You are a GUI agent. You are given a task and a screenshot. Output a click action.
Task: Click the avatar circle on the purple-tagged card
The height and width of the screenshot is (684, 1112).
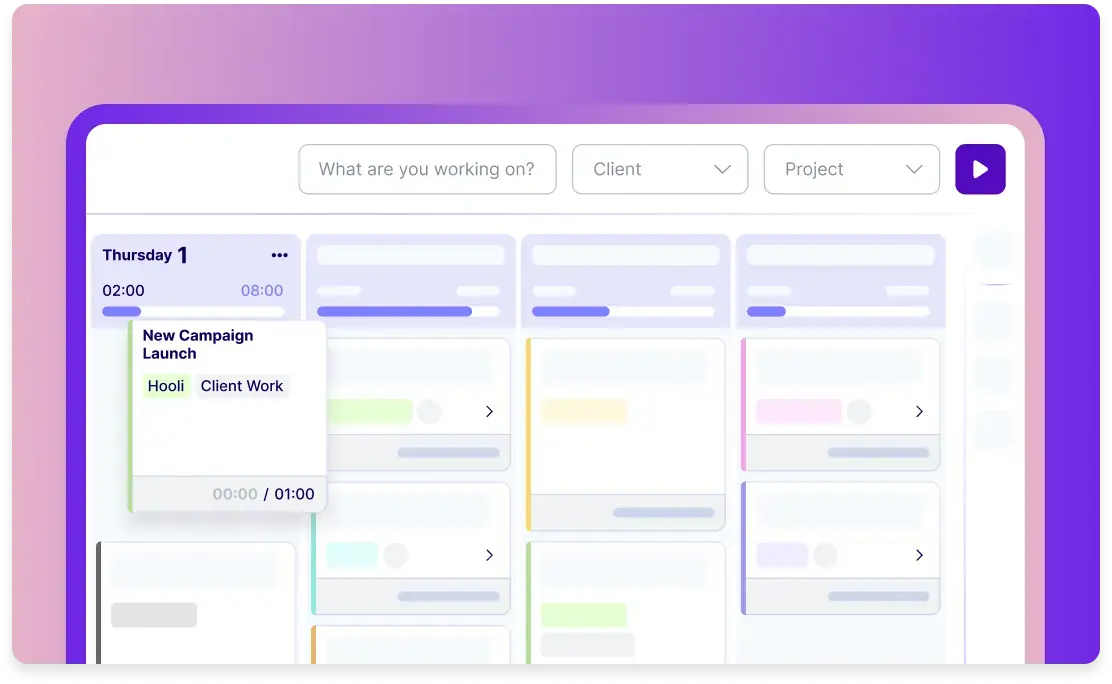click(825, 555)
